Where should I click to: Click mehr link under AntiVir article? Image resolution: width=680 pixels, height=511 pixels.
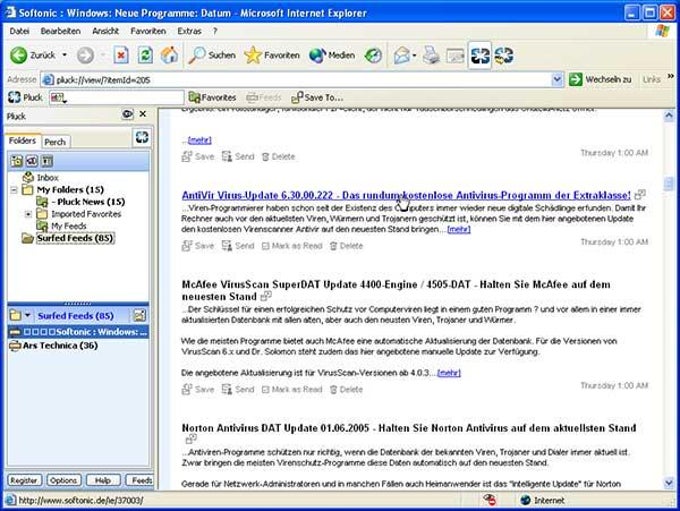pyautogui.click(x=459, y=229)
